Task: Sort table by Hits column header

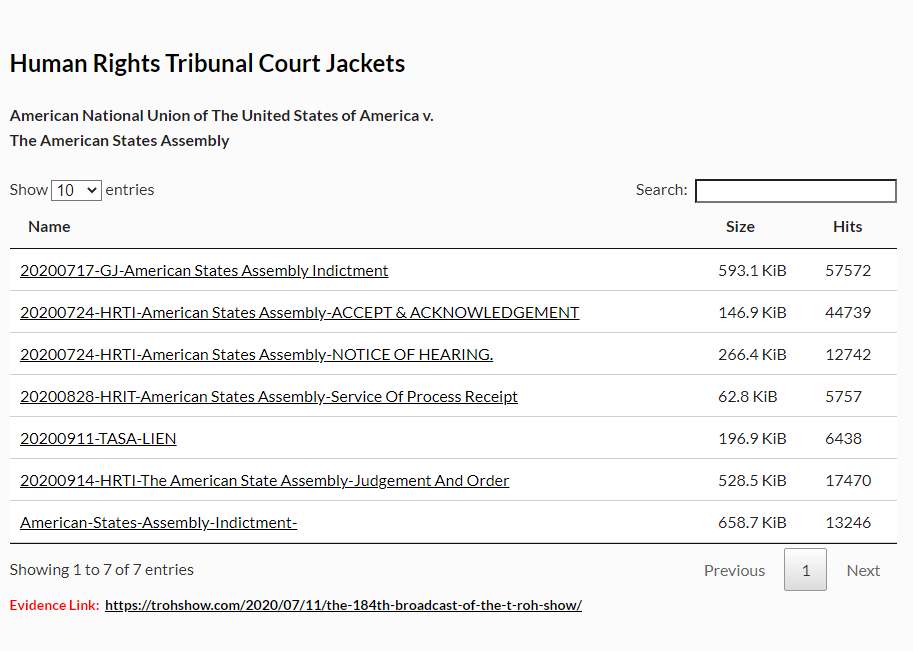Action: coord(847,227)
